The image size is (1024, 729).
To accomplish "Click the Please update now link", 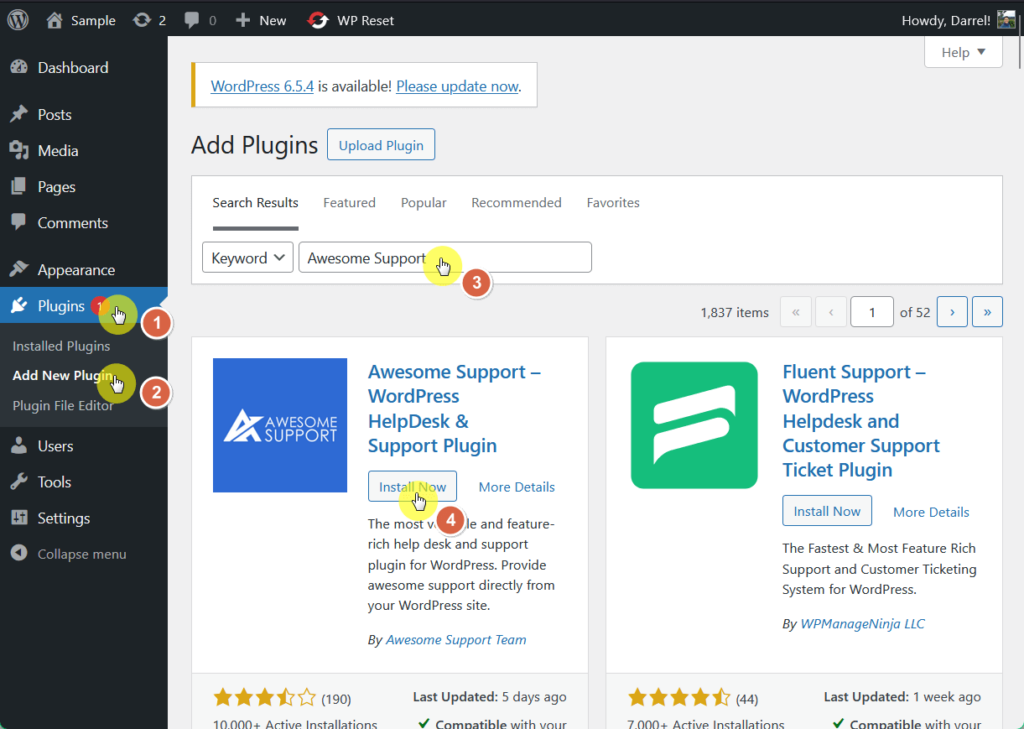I will pos(457,86).
